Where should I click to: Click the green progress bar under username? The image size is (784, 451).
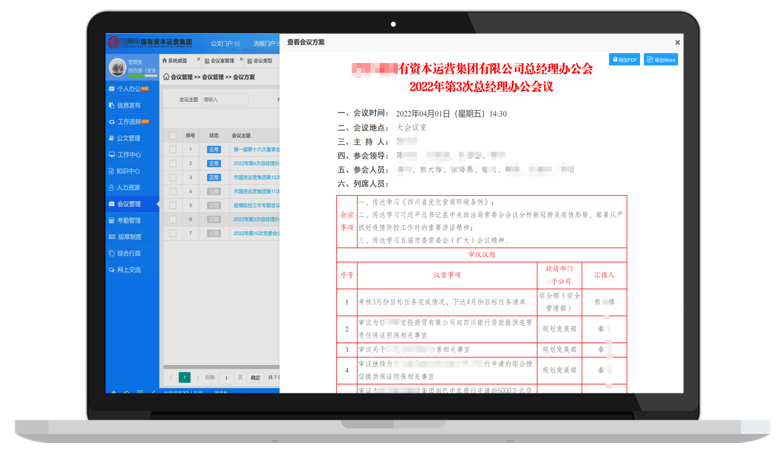(136, 76)
